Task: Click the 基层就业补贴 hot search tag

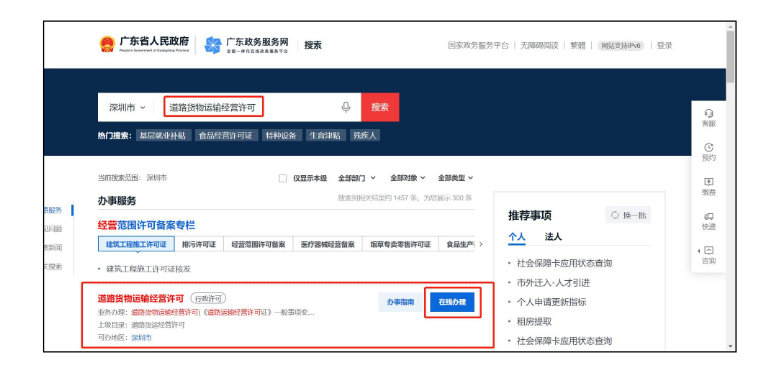Action: (162, 135)
